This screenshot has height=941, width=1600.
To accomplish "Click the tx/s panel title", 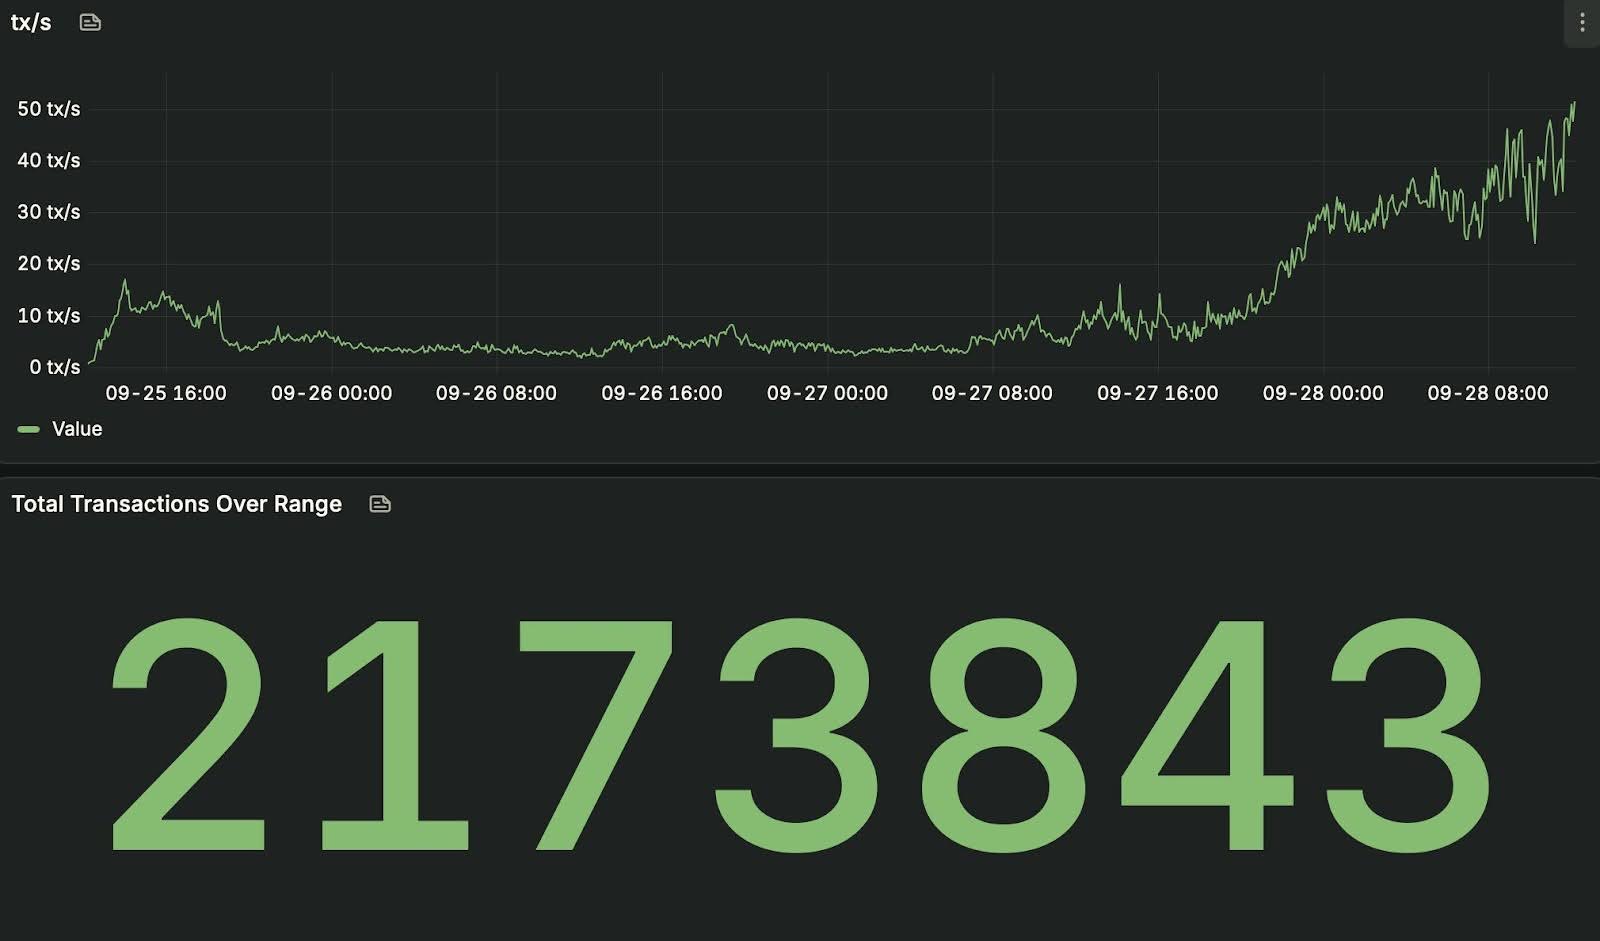I will click(31, 22).
